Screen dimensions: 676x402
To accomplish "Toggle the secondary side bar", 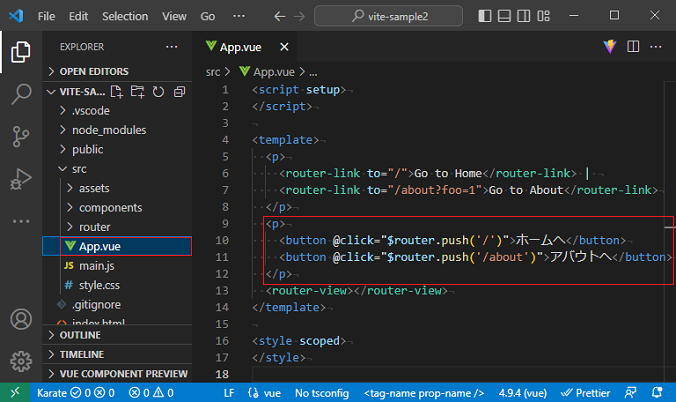I will (523, 16).
